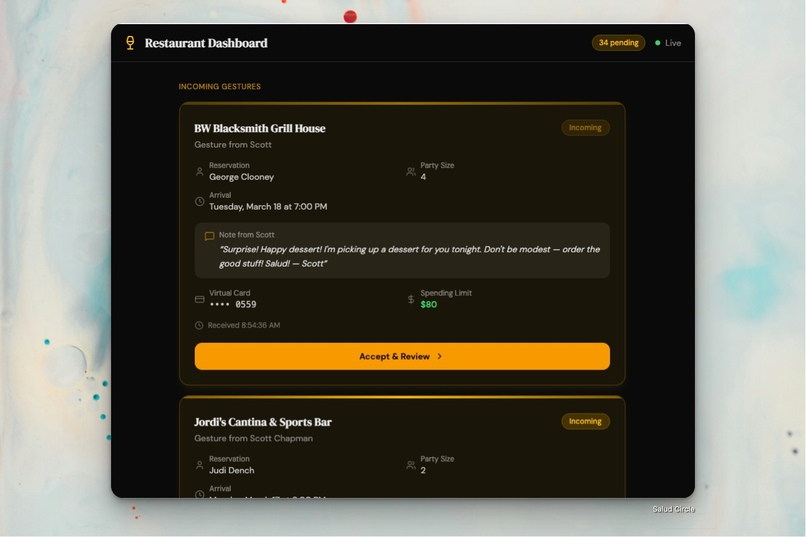Screen dimensions: 806x537
Task: Click the INCOMING GESTURES heading
Action: click(x=219, y=86)
